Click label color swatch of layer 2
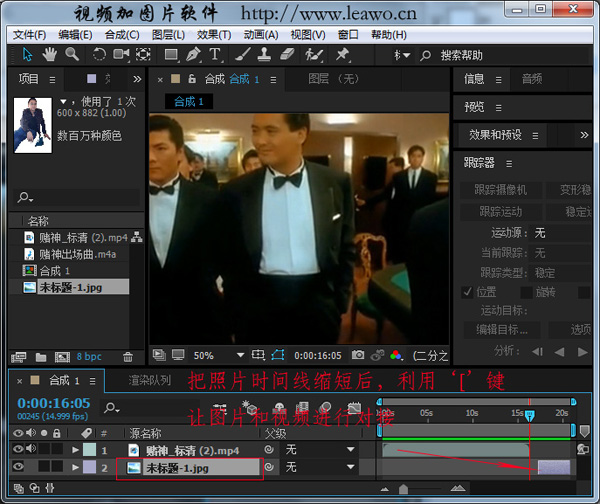This screenshot has width=600, height=504. coord(90,467)
